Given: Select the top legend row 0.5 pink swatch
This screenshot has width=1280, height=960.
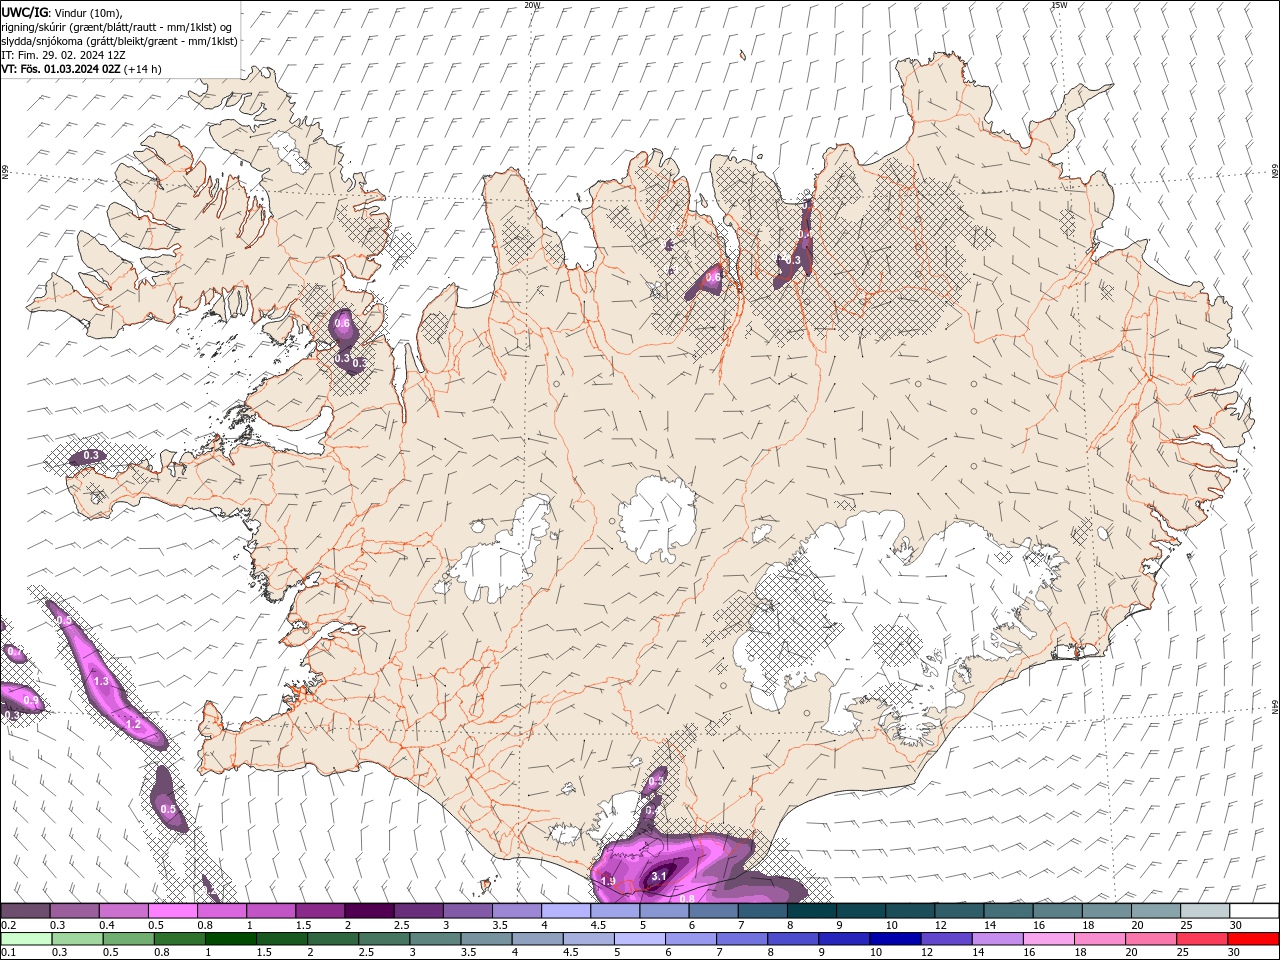Looking at the screenshot, I should (172, 911).
